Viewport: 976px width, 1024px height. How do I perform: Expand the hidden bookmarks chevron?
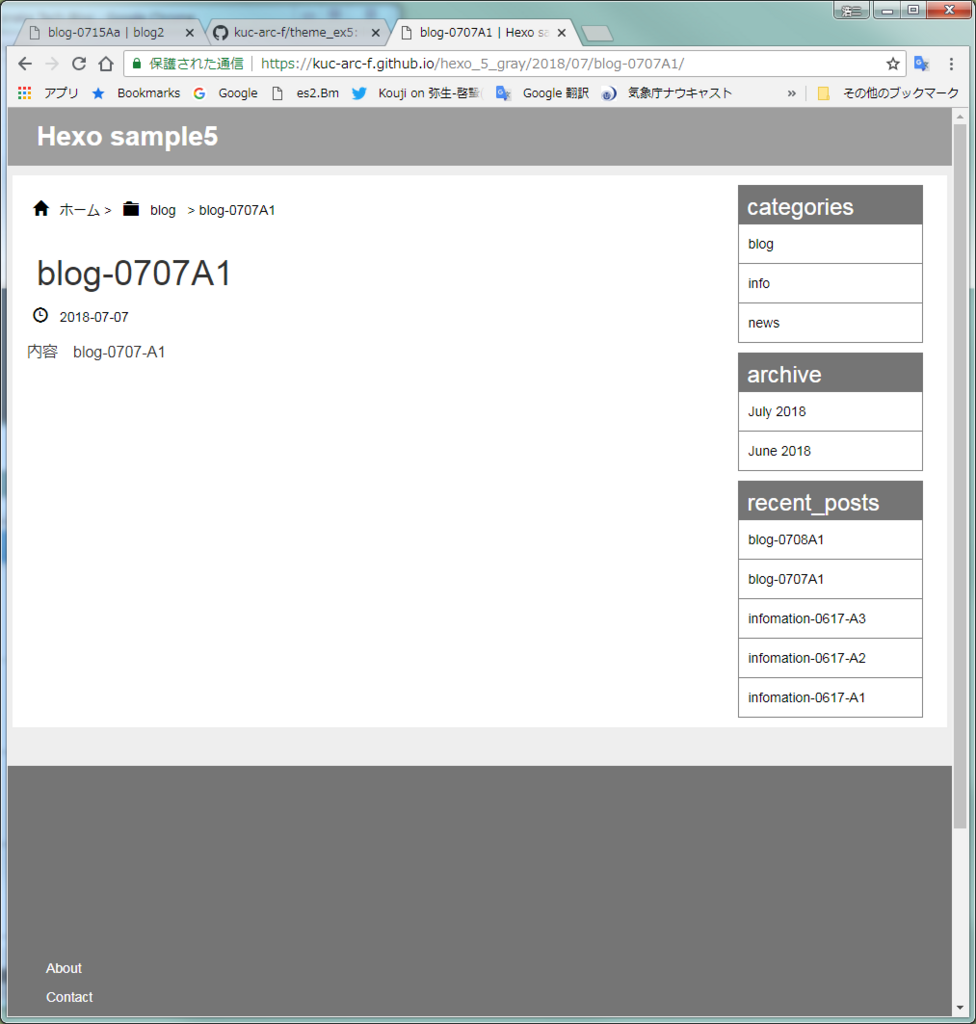pos(791,93)
